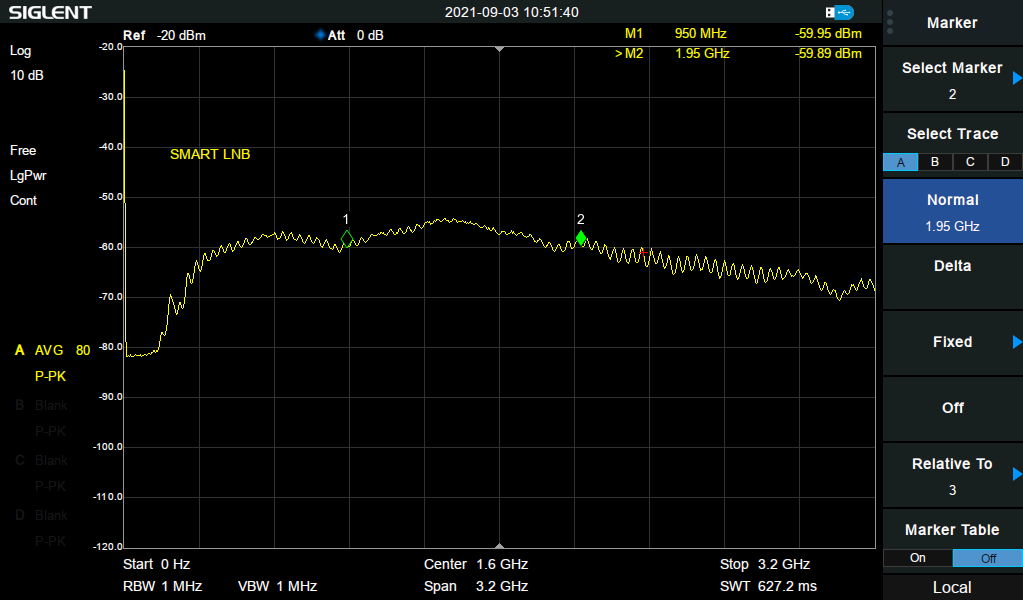Click the SWT 627.2 ms sweep time
Viewport: 1023px width, 600px height.
(768, 586)
